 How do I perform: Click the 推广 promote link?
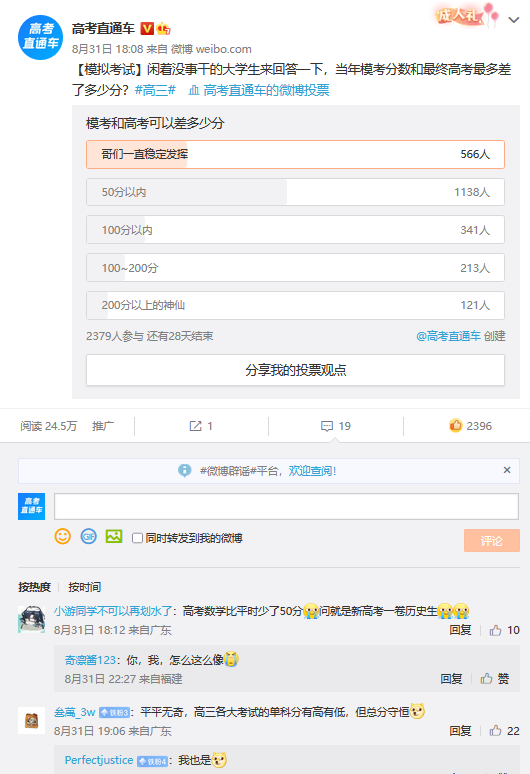point(103,426)
